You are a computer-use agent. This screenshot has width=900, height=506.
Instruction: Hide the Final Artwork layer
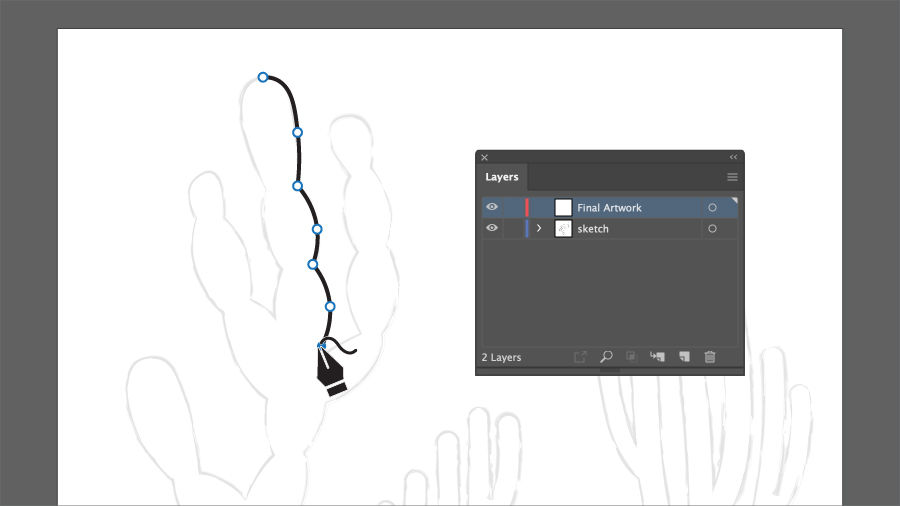(492, 207)
